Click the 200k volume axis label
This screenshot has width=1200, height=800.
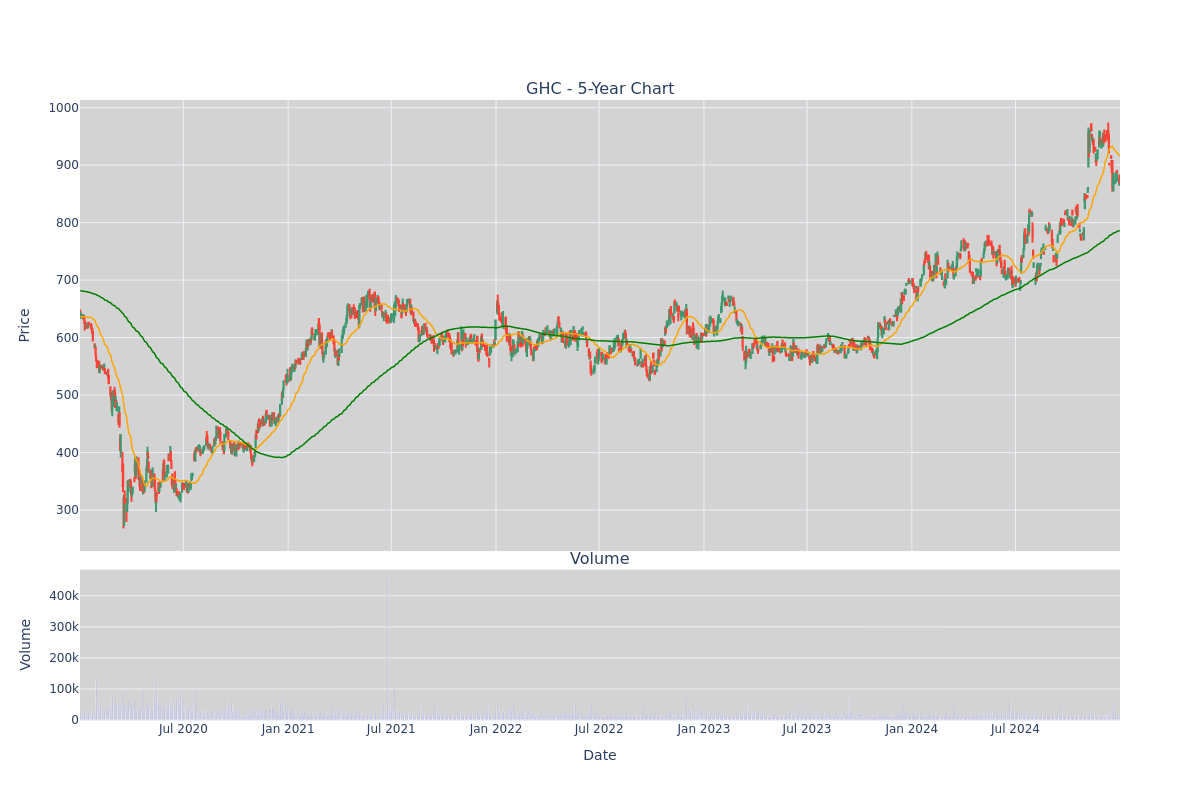pos(62,658)
